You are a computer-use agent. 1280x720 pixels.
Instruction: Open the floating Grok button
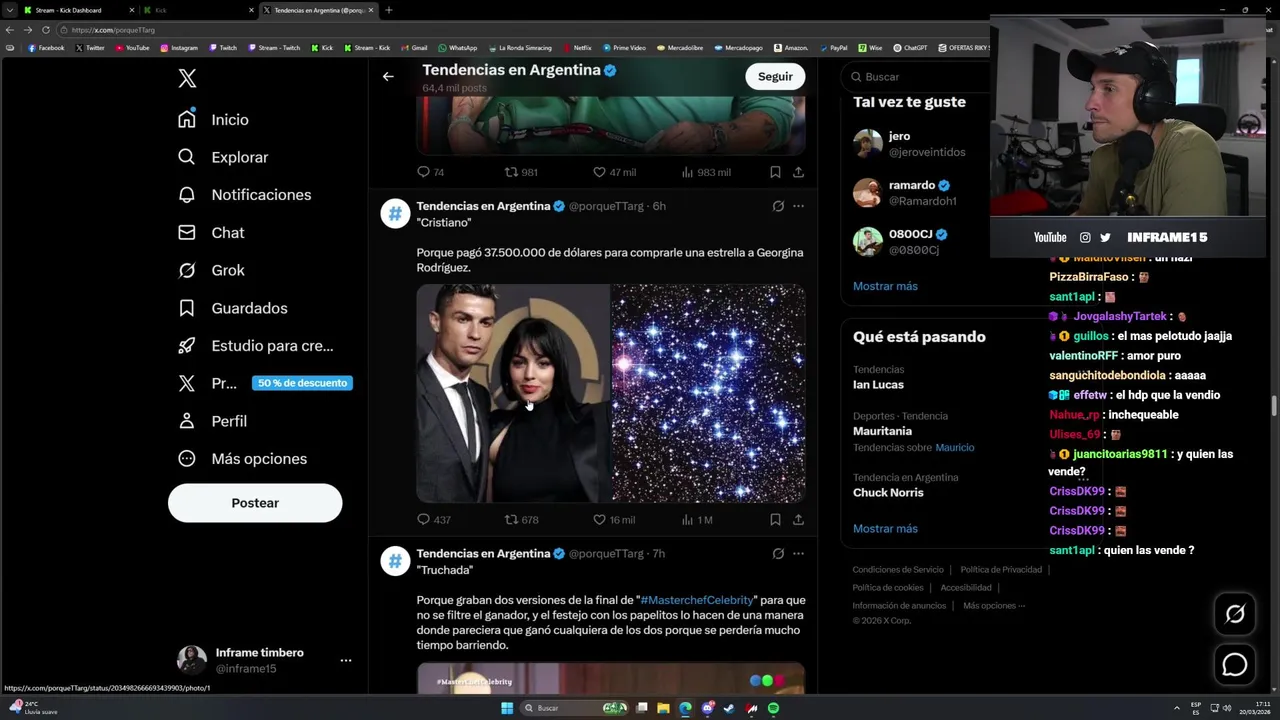pyautogui.click(x=1235, y=614)
